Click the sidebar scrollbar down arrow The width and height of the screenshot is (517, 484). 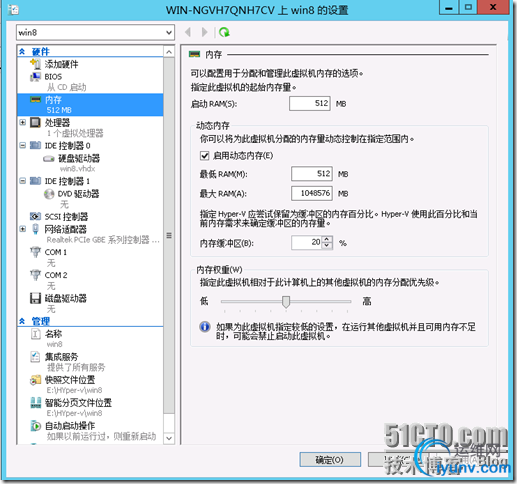click(169, 438)
